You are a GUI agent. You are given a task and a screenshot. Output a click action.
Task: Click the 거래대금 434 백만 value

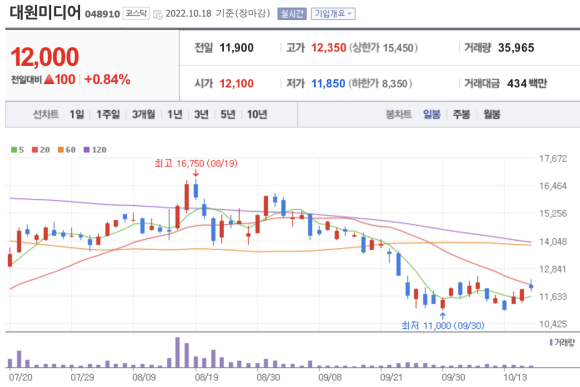(x=527, y=84)
